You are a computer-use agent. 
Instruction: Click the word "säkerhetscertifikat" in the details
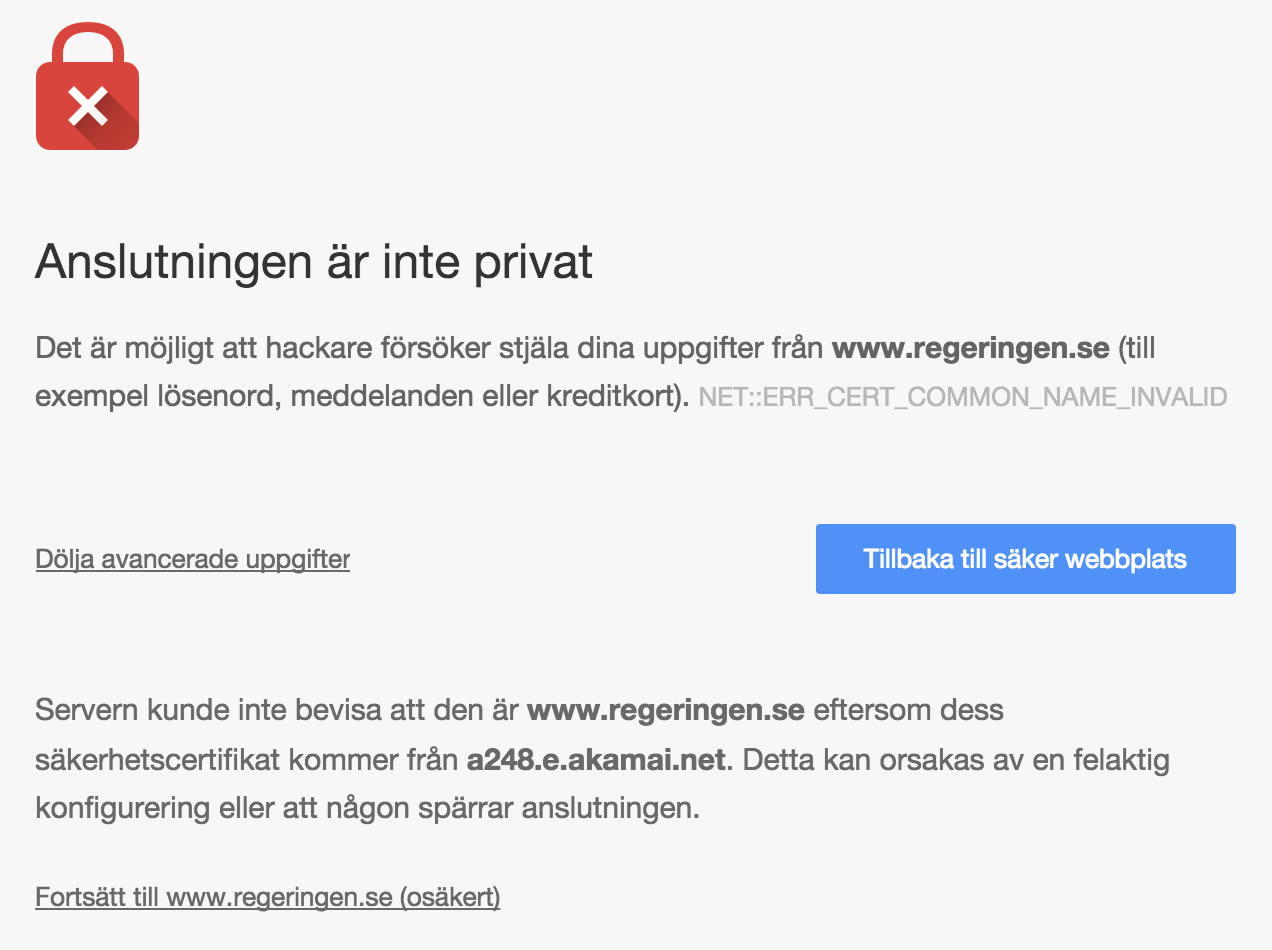(158, 760)
